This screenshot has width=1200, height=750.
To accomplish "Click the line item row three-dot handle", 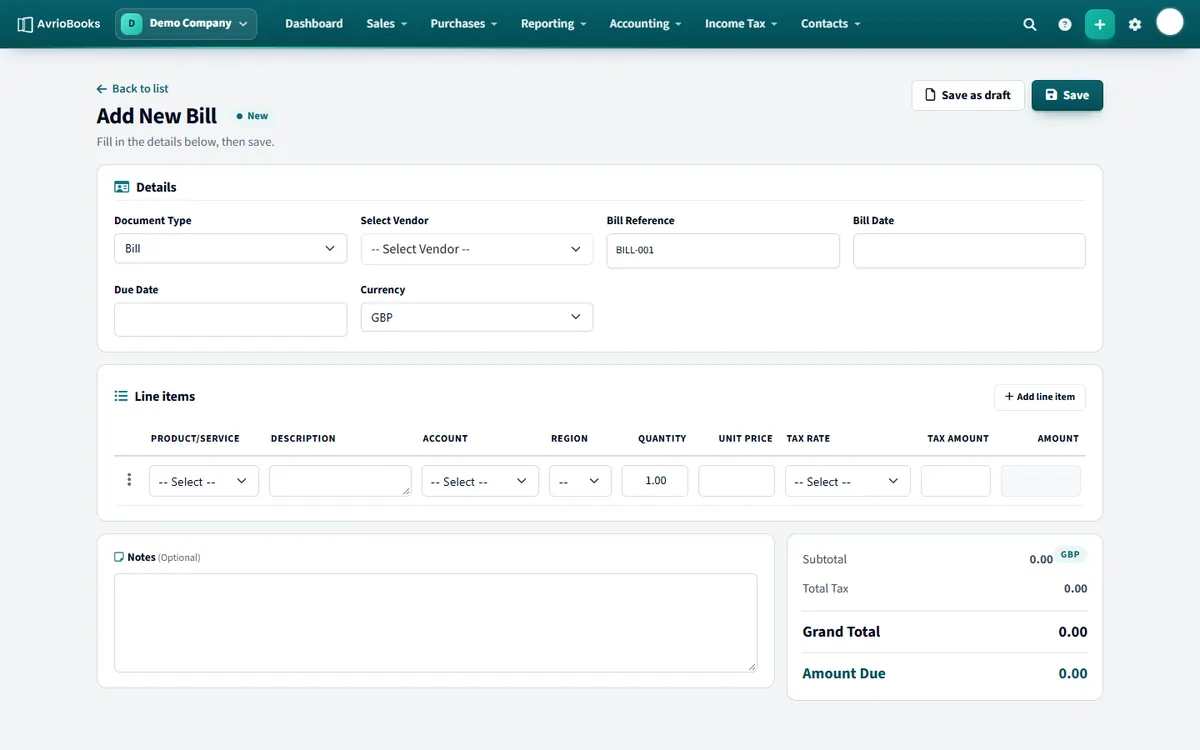I will [129, 480].
